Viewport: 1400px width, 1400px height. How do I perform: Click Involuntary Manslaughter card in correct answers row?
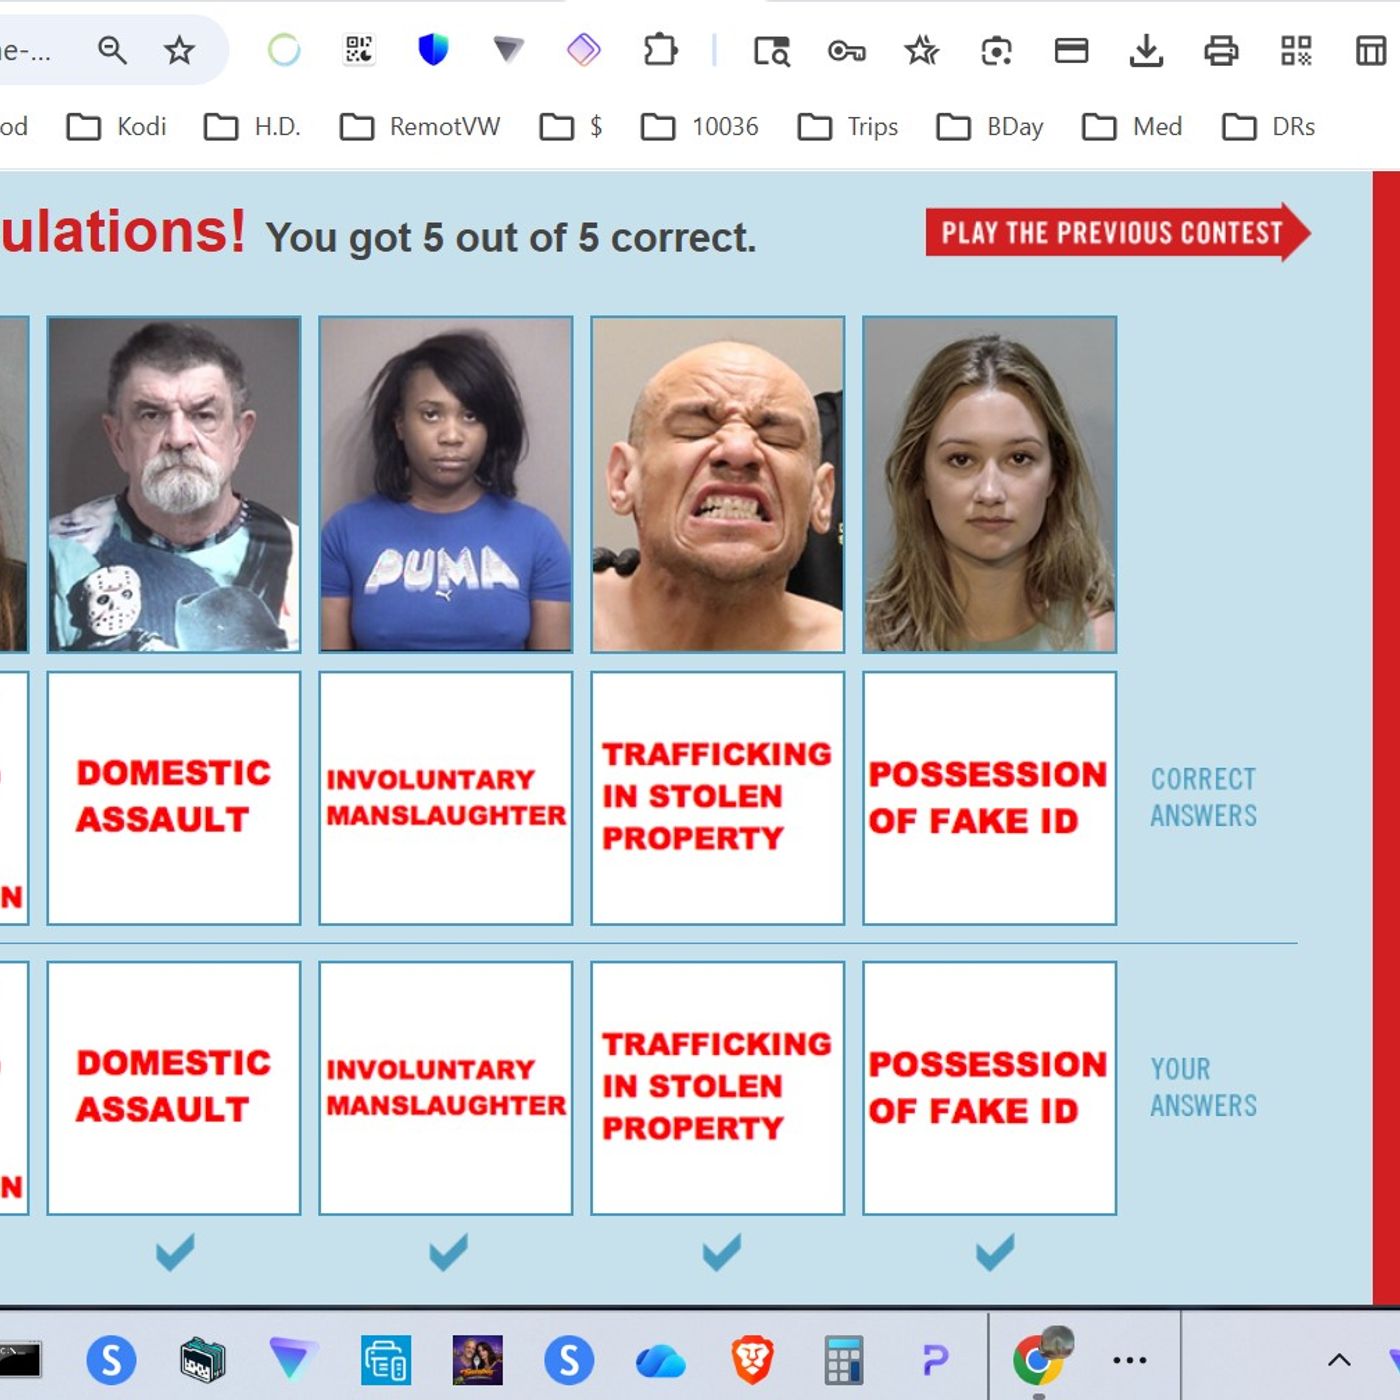pyautogui.click(x=446, y=798)
